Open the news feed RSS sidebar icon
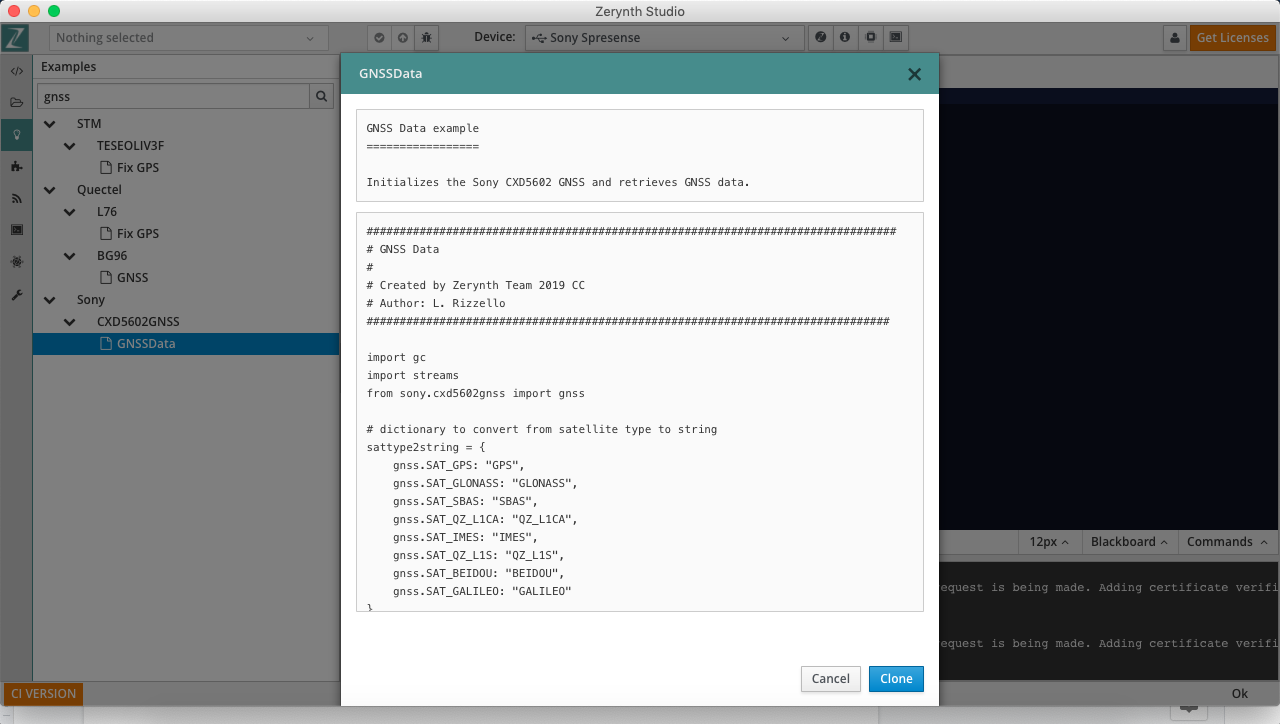Image resolution: width=1280 pixels, height=724 pixels. click(16, 198)
